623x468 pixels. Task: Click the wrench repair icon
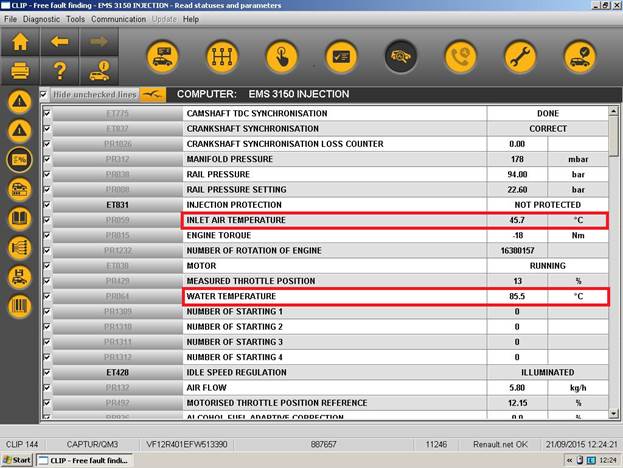[x=520, y=56]
